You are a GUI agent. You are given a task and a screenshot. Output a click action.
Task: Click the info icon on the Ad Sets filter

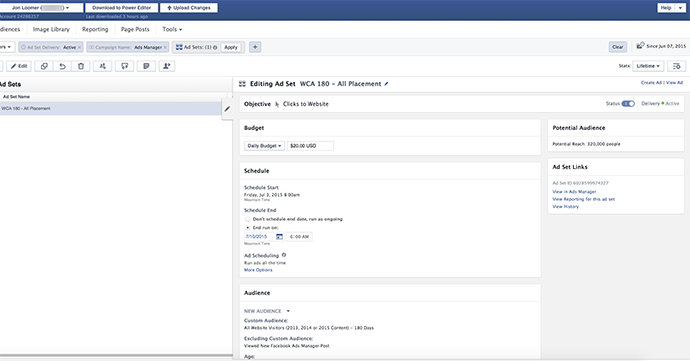pos(215,48)
